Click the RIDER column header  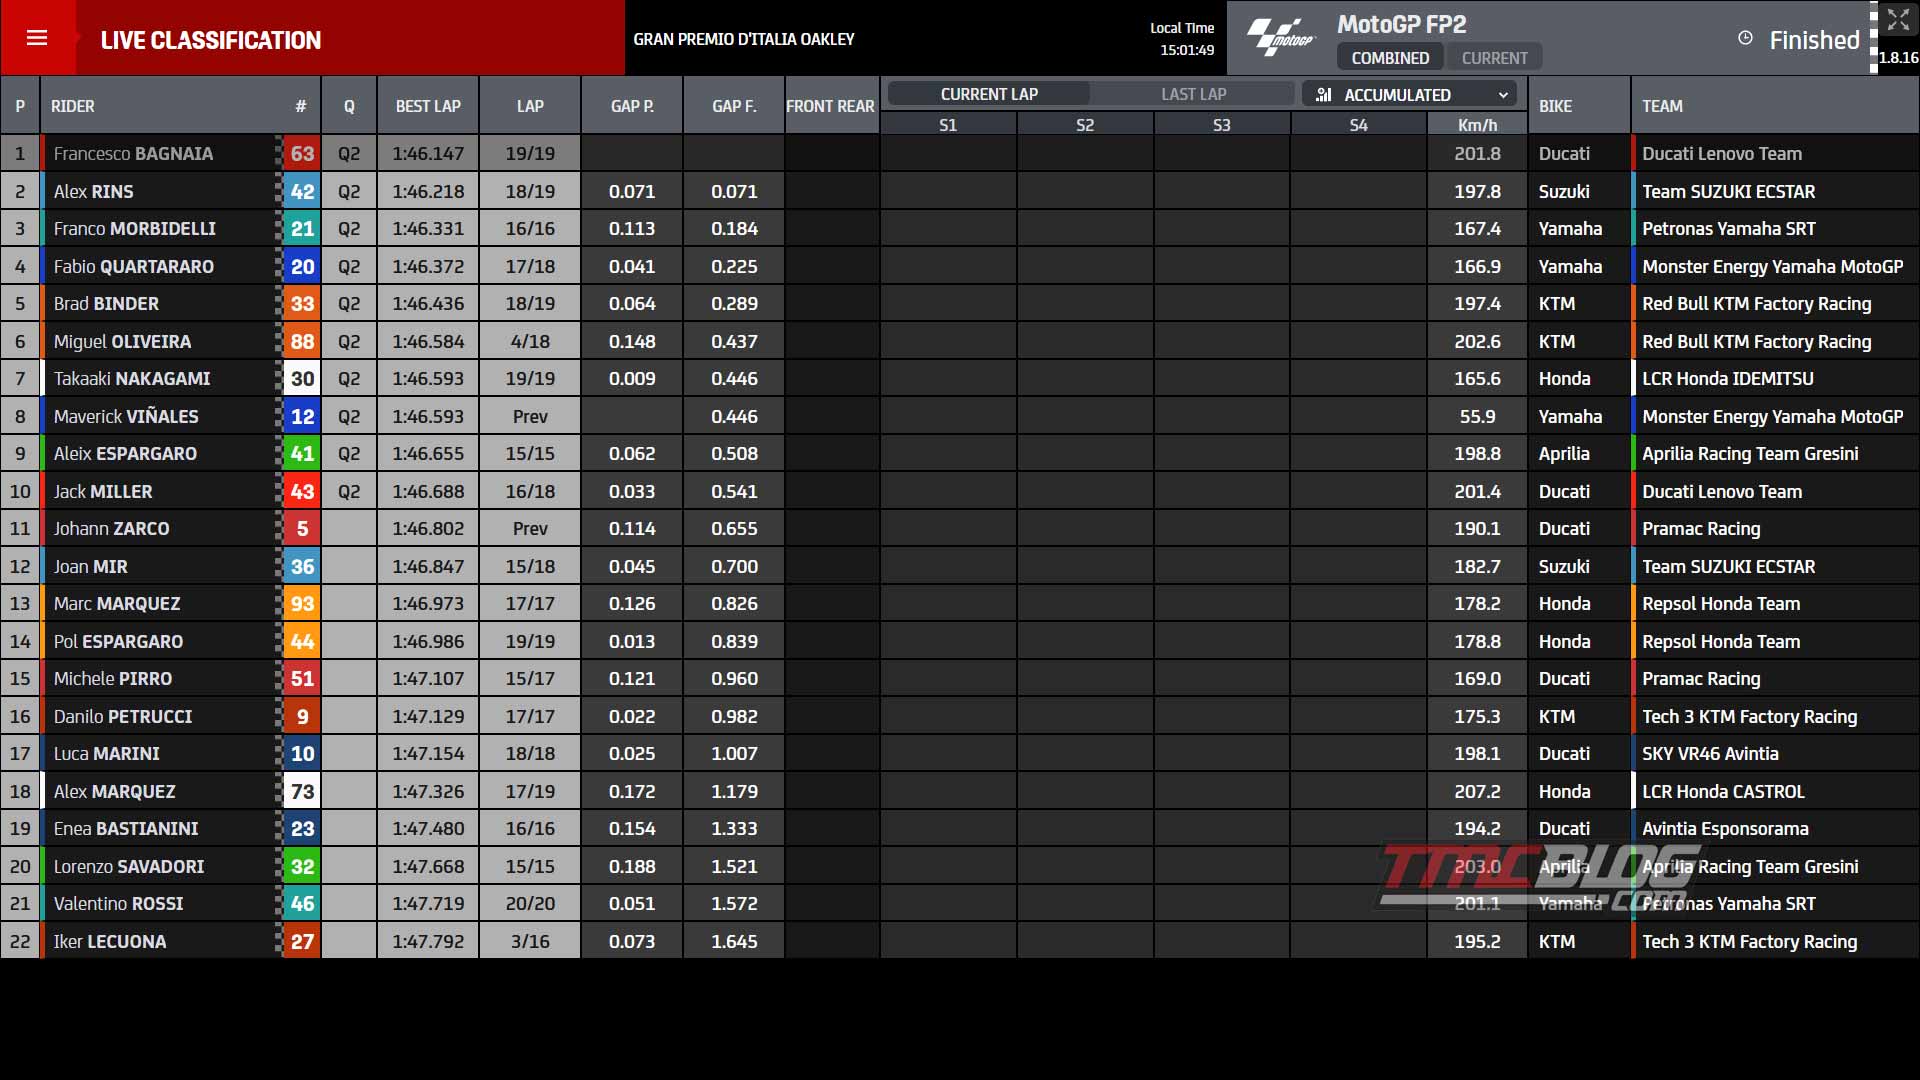[x=73, y=106]
